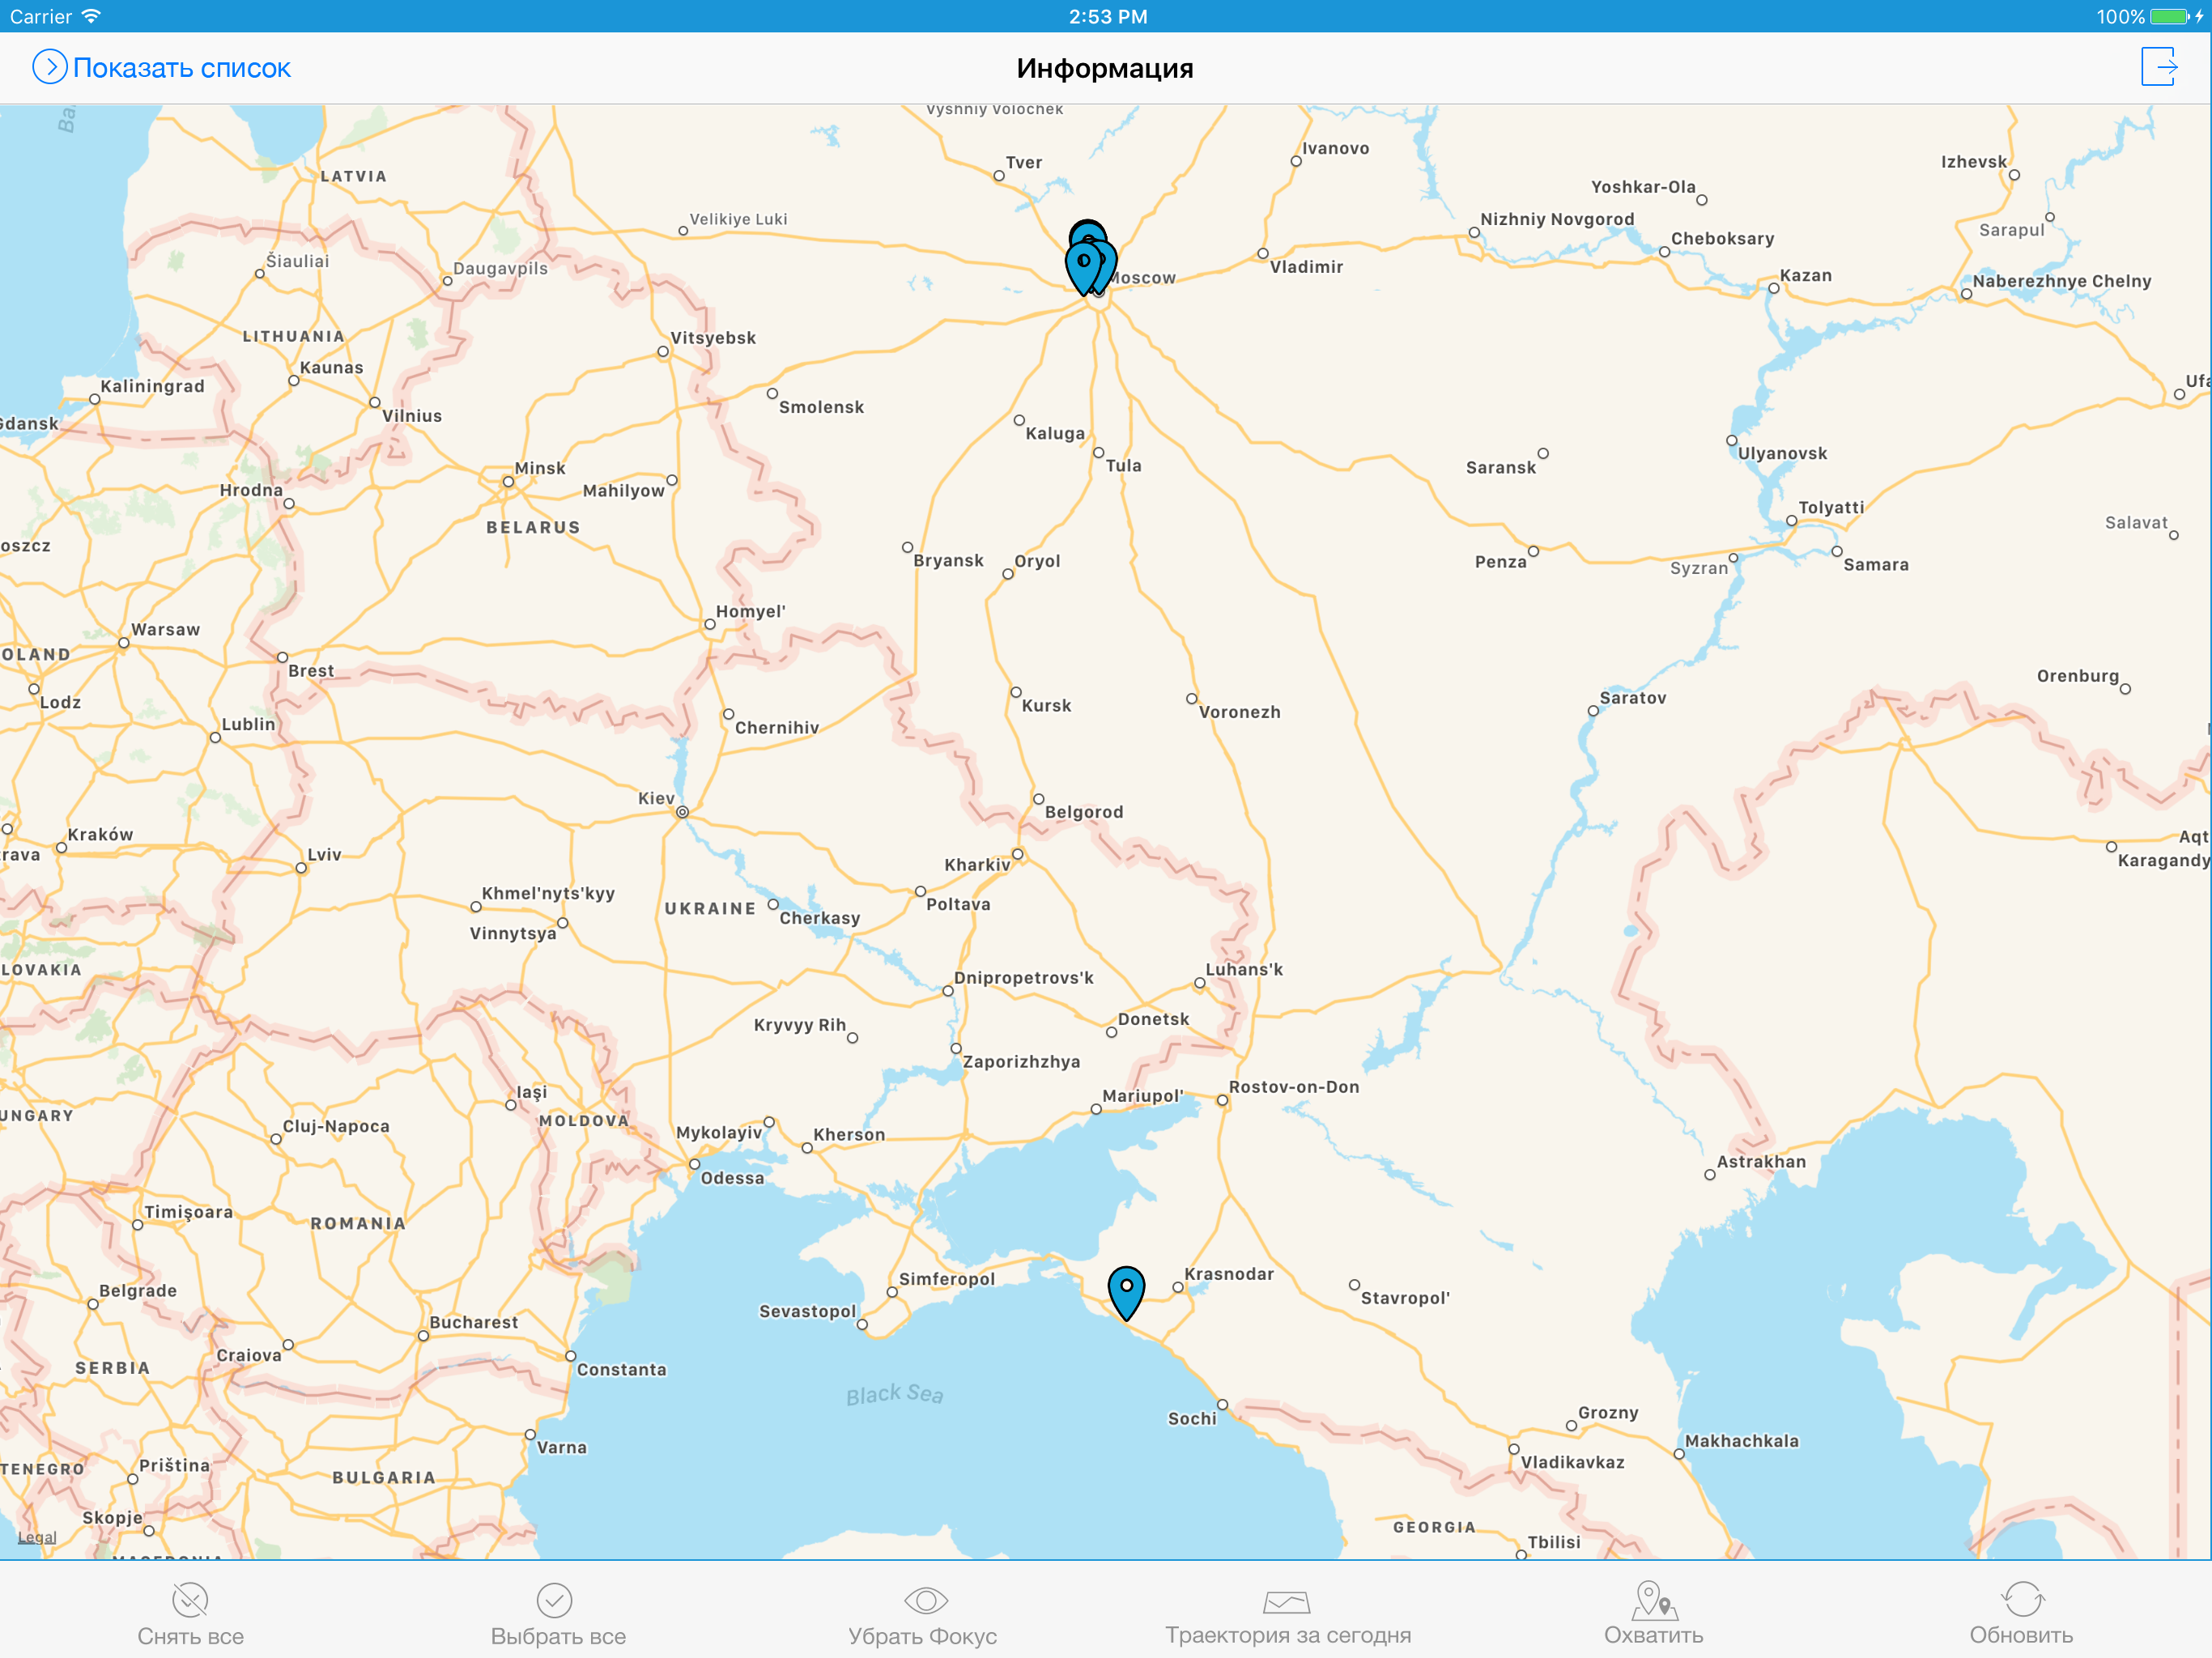The height and width of the screenshot is (1658, 2212).
Task: Tap the Tbilisi city label
Action: [x=1554, y=1542]
